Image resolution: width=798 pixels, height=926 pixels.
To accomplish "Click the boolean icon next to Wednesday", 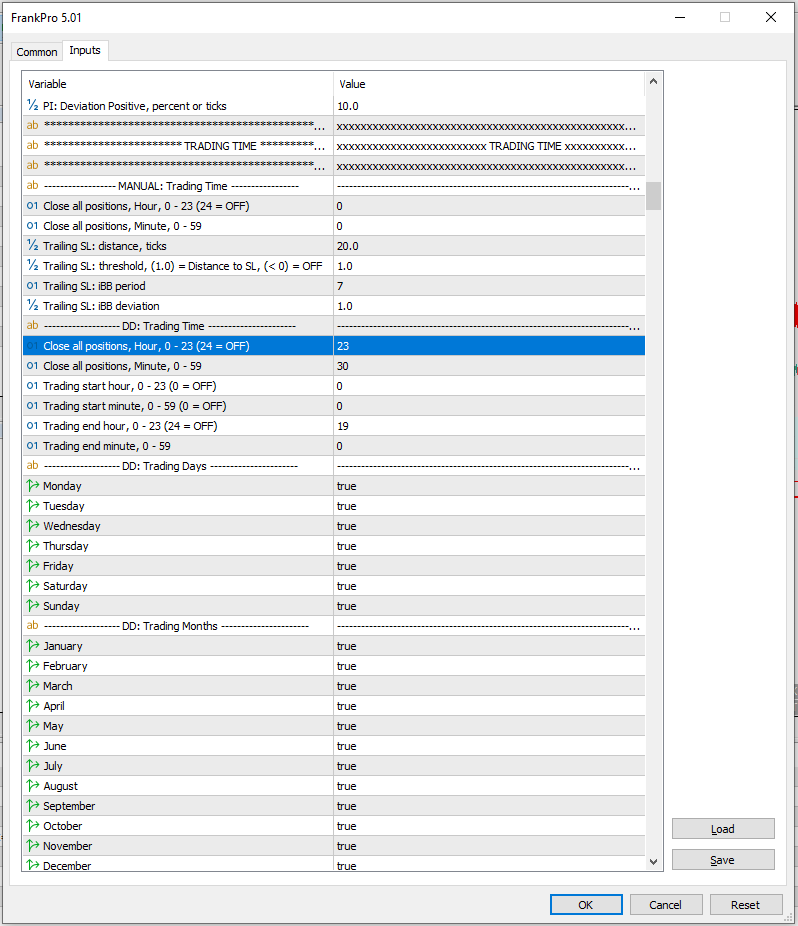I will click(32, 526).
